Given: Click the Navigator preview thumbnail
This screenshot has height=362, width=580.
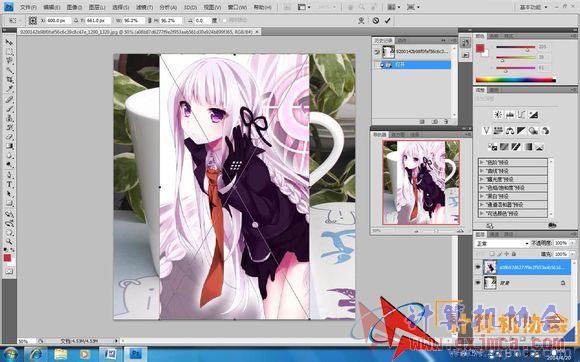Looking at the screenshot, I should [x=421, y=182].
